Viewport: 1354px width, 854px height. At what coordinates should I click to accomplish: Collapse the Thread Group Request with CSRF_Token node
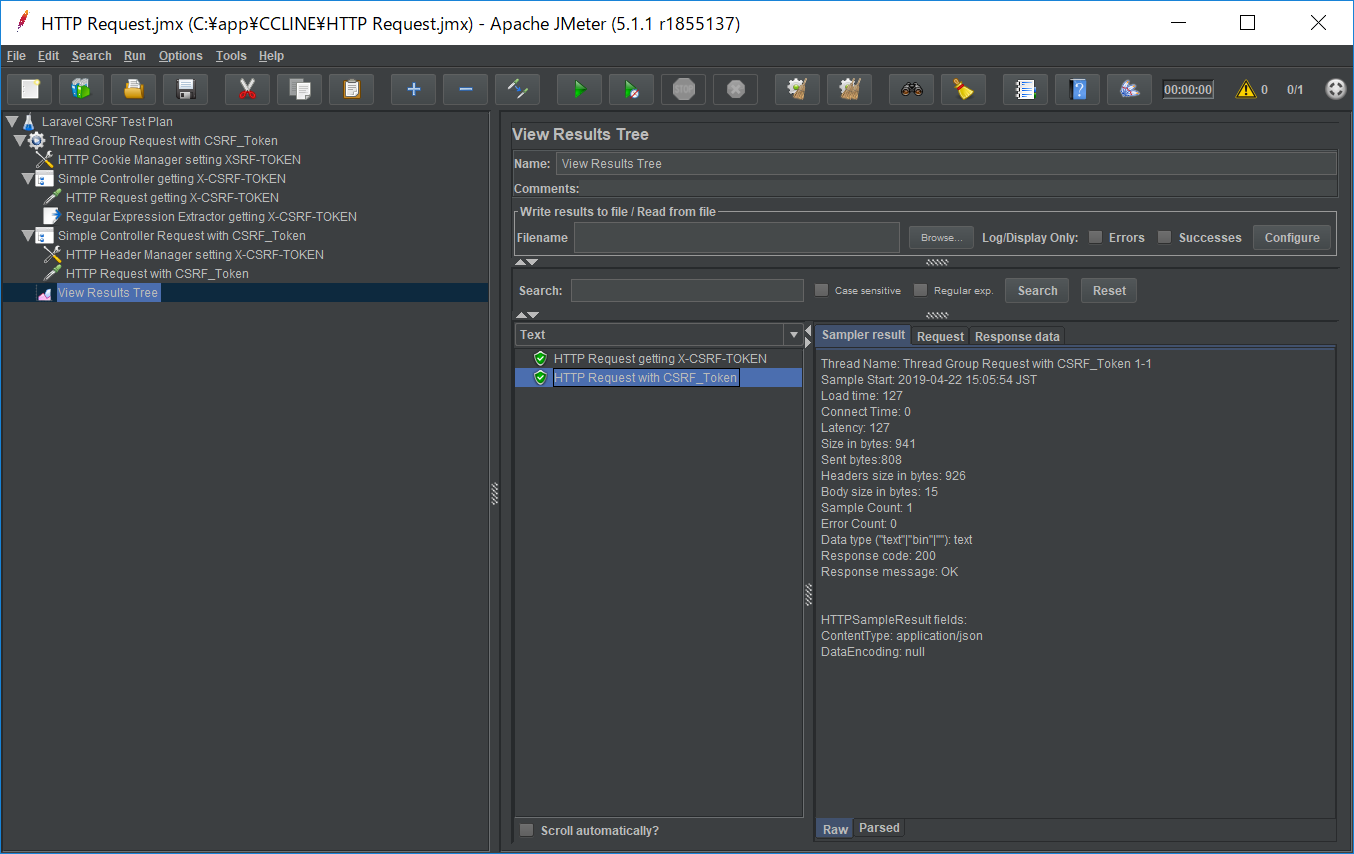pos(19,140)
